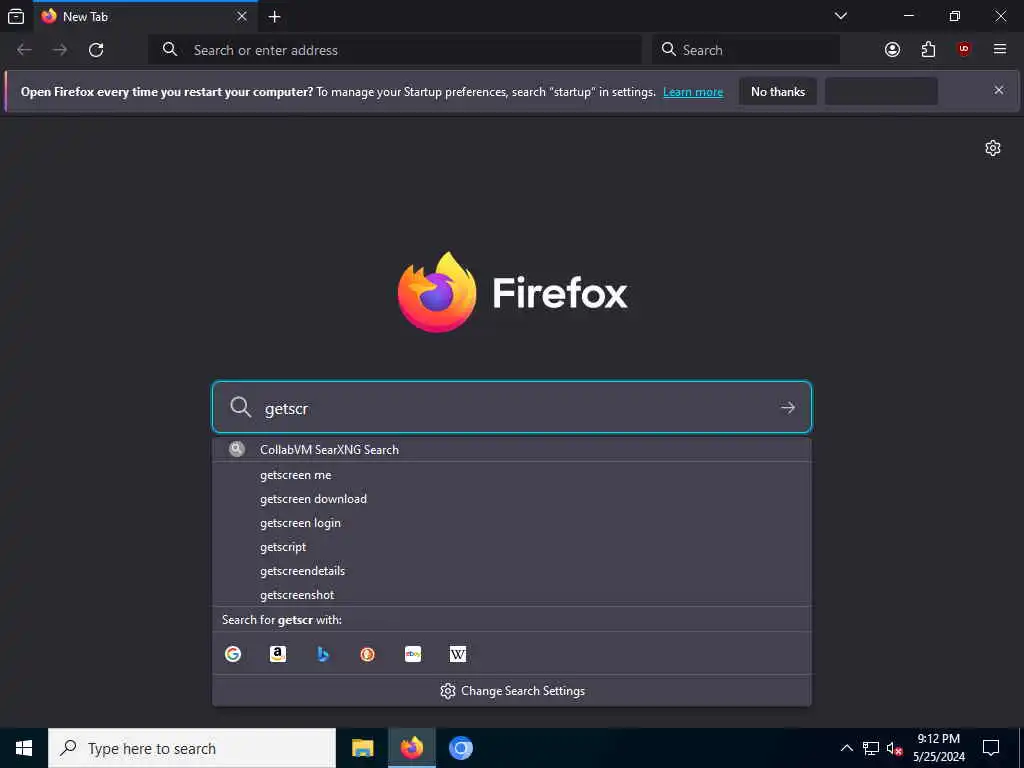Image resolution: width=1024 pixels, height=768 pixels.
Task: Open File Explorer from the taskbar
Action: 362,748
